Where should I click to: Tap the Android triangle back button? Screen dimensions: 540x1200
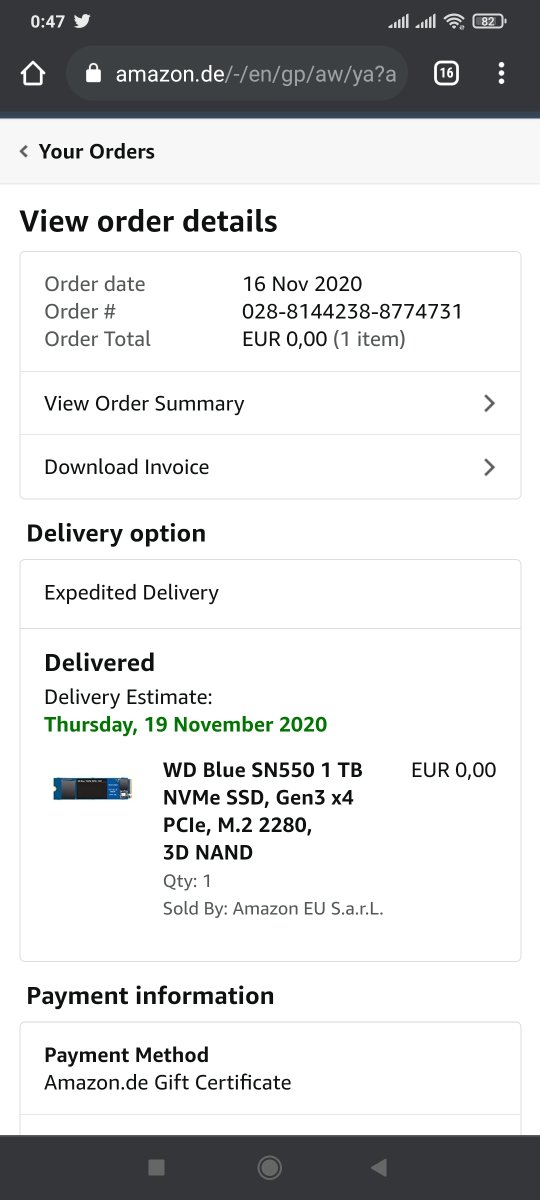click(379, 1167)
